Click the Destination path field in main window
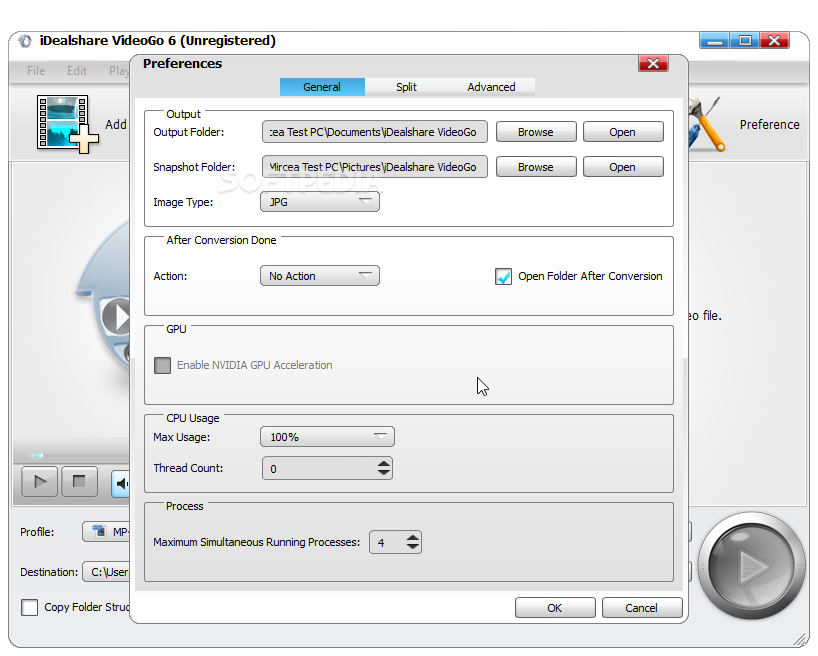Viewport: 818px width, 656px height. pyautogui.click(x=106, y=572)
